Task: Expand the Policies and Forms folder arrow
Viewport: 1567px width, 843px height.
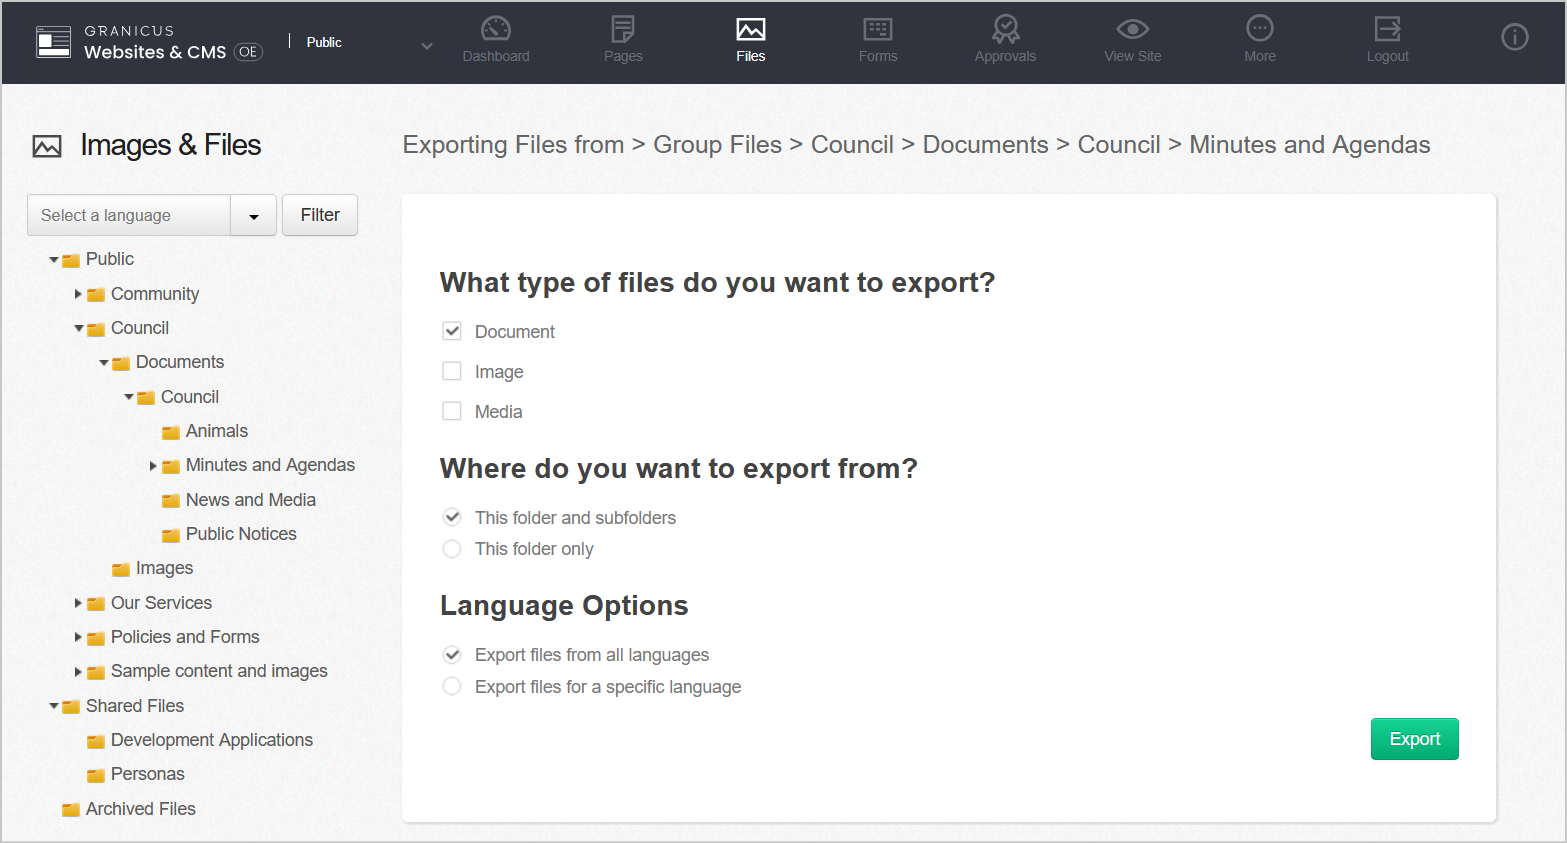Action: (78, 637)
